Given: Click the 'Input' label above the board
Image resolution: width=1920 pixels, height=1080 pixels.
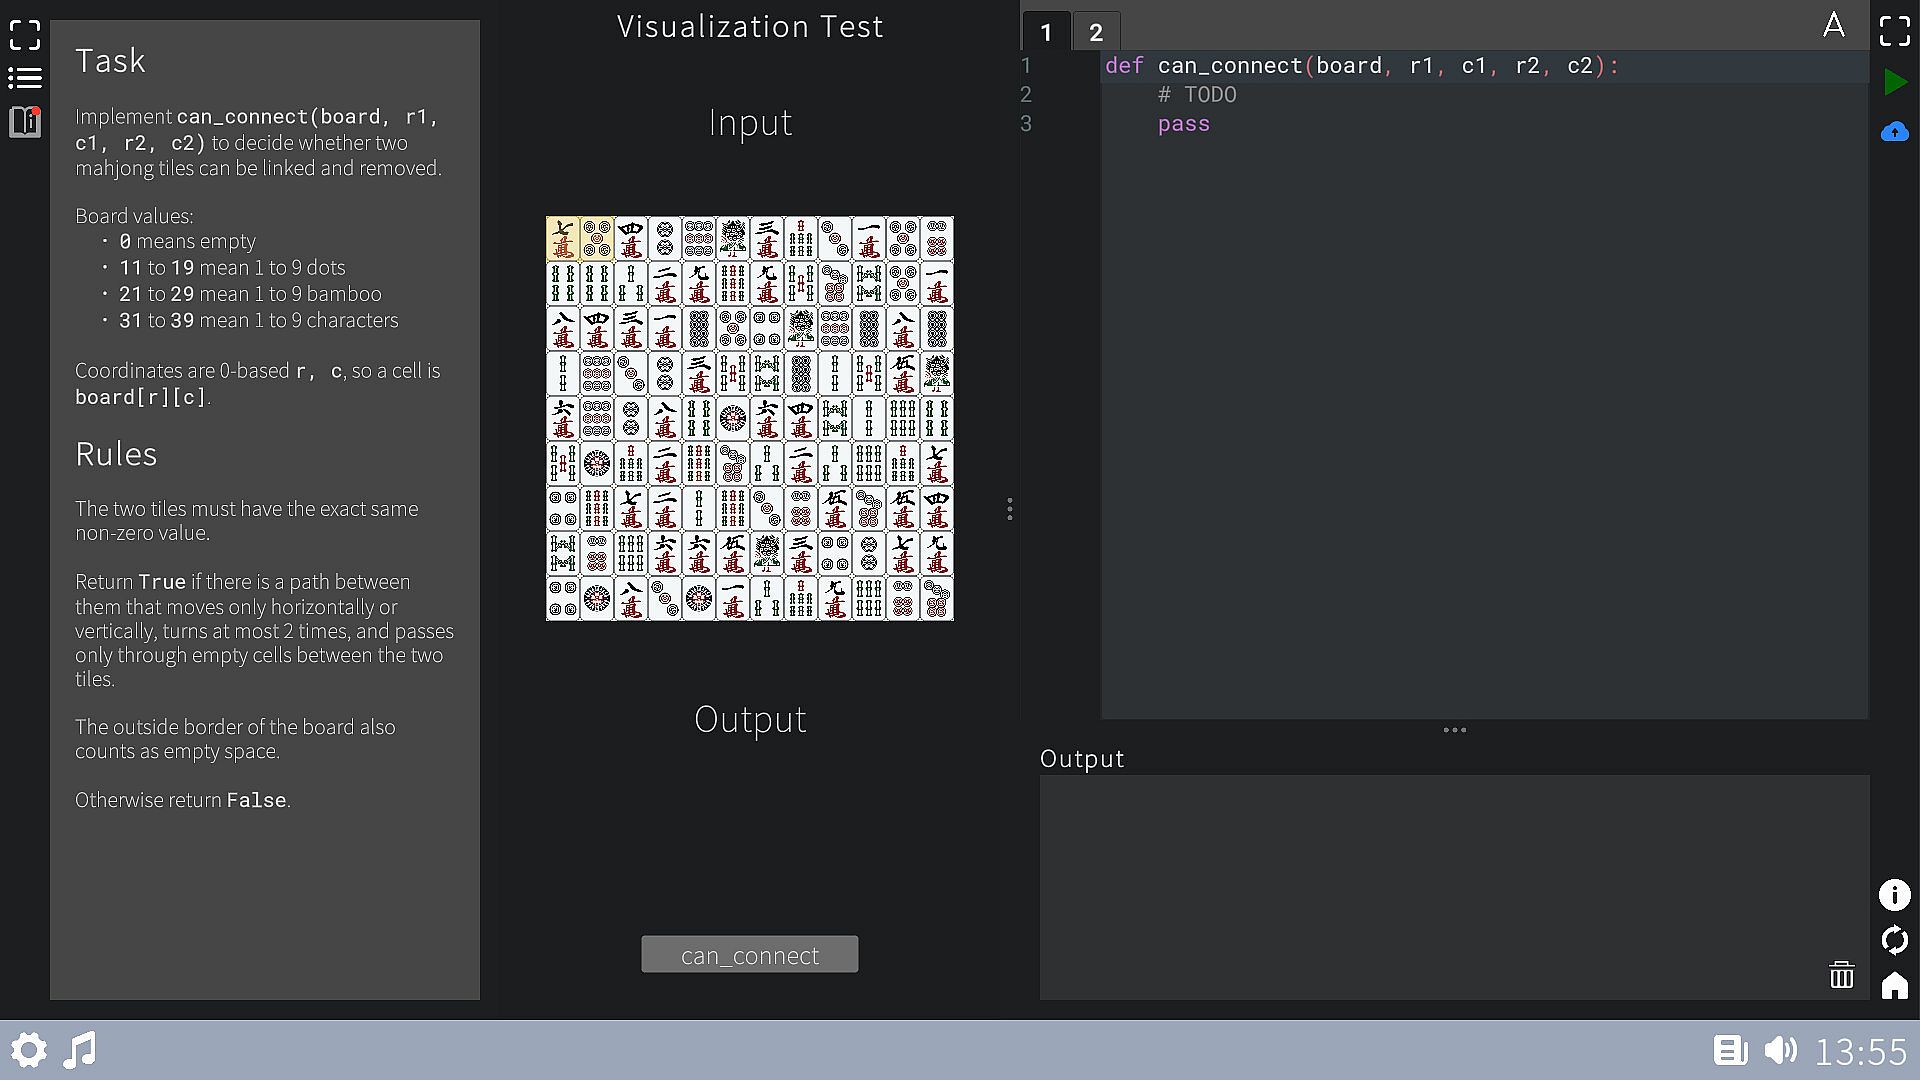Looking at the screenshot, I should tap(749, 123).
